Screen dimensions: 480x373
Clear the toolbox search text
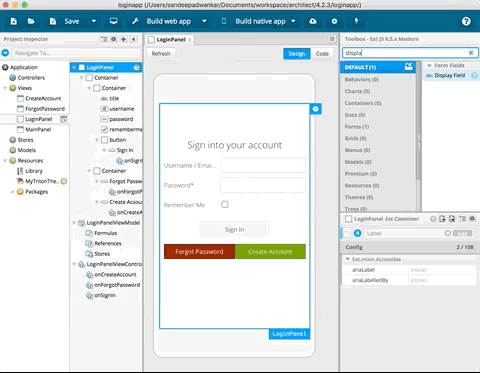tap(471, 53)
